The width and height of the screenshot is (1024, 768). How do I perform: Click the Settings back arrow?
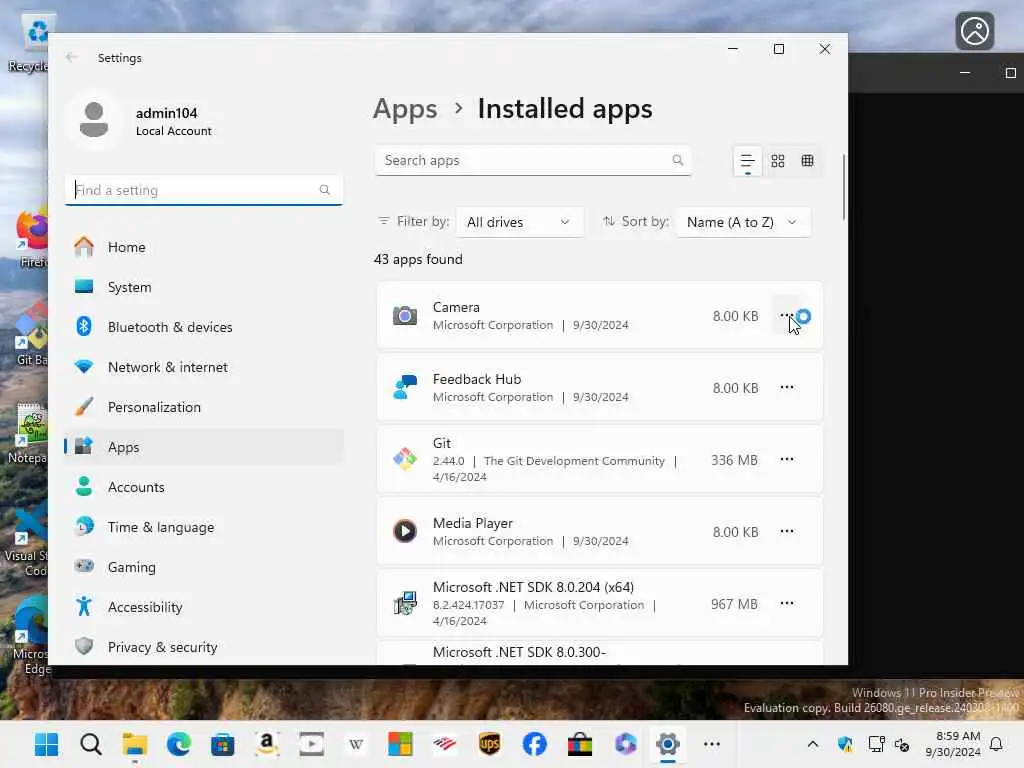tap(72, 57)
